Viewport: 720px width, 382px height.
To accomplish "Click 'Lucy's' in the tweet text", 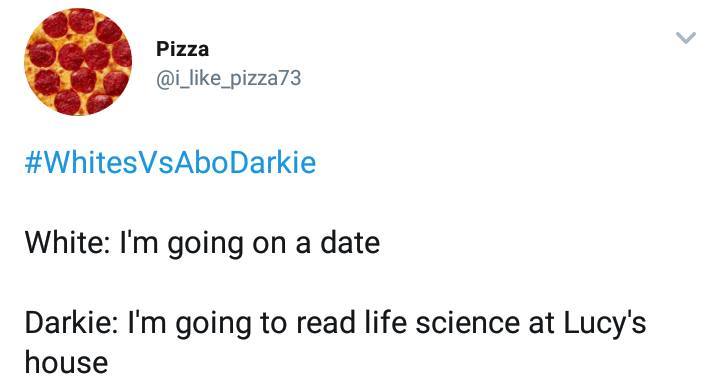I will [x=605, y=324].
